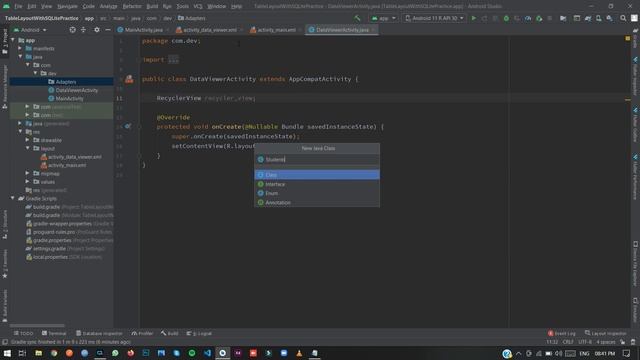Open the Android 11 device selector dropdown
Screen dimensions: 640x360
[434, 18]
